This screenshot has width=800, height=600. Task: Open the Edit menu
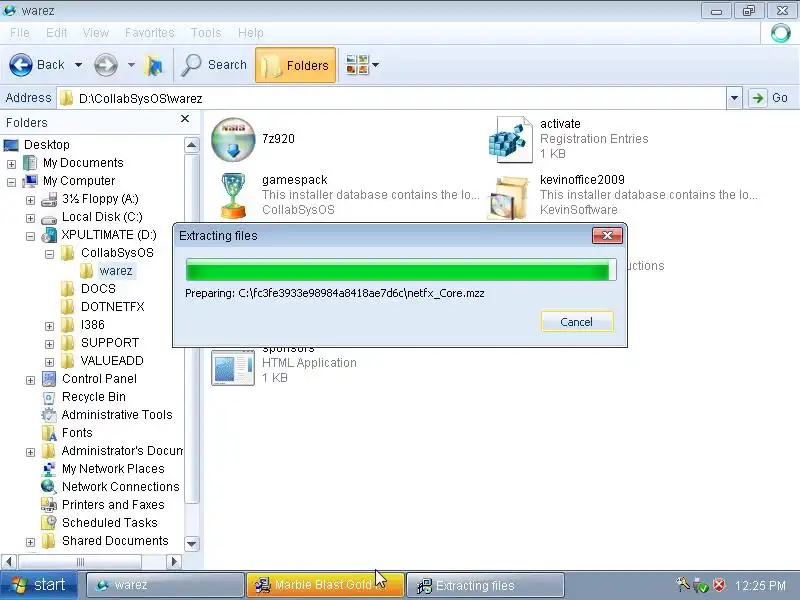56,33
